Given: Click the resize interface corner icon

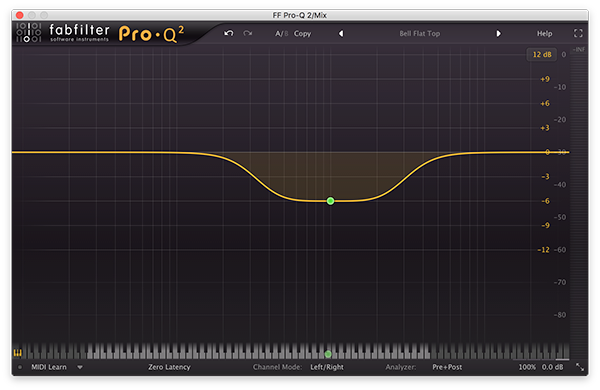Looking at the screenshot, I should (580, 367).
